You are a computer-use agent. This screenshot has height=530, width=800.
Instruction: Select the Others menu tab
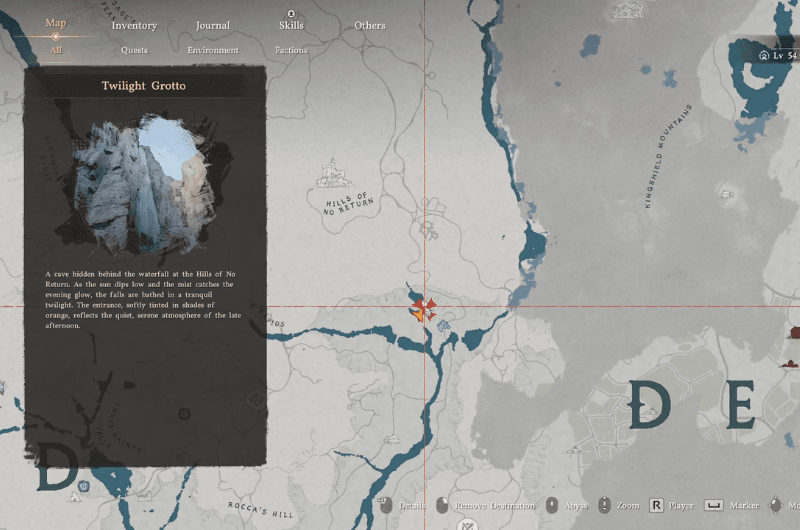(x=369, y=26)
